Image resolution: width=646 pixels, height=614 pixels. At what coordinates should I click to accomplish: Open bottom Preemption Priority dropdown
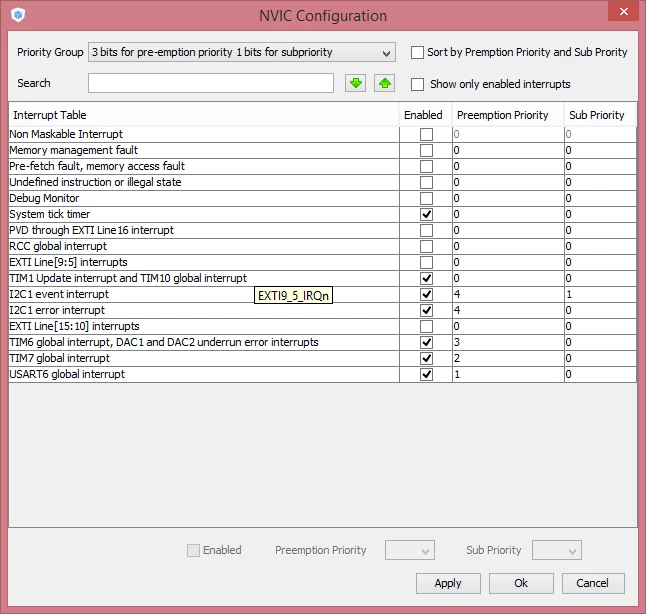(410, 550)
